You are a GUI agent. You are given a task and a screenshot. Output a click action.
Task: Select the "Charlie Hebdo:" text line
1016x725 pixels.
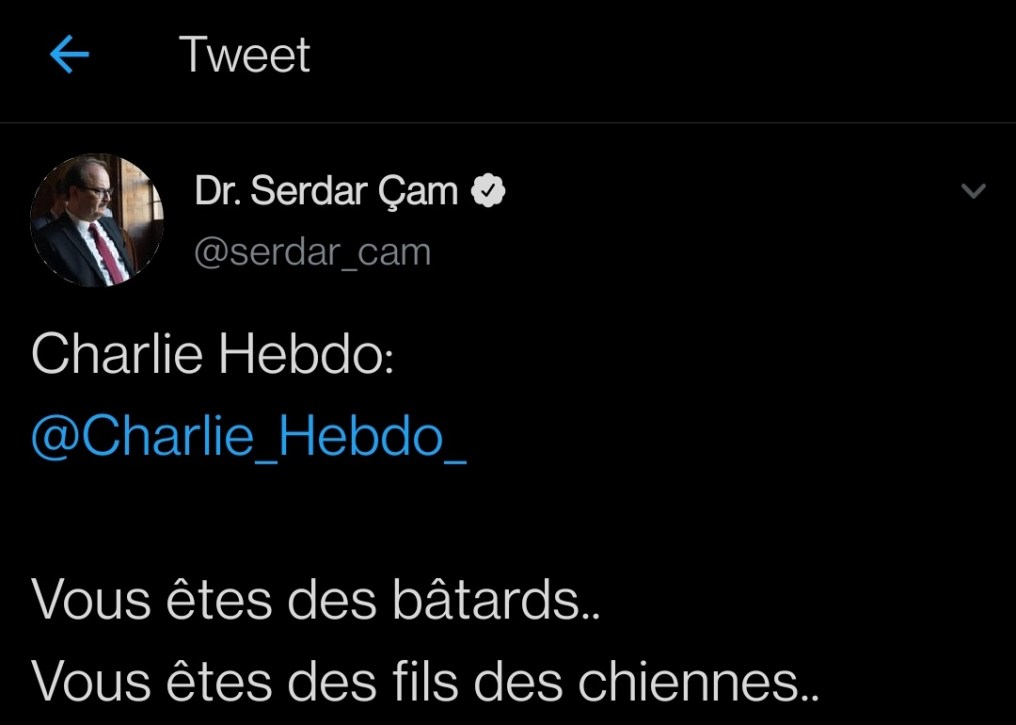[213, 355]
